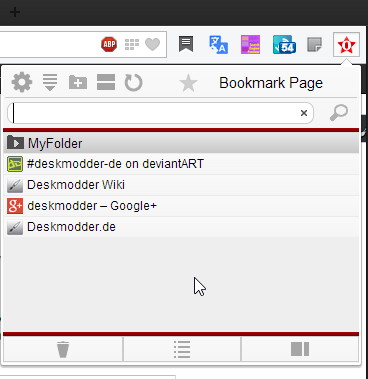
Task: Click the red Google+ favicon
Action: [15, 206]
